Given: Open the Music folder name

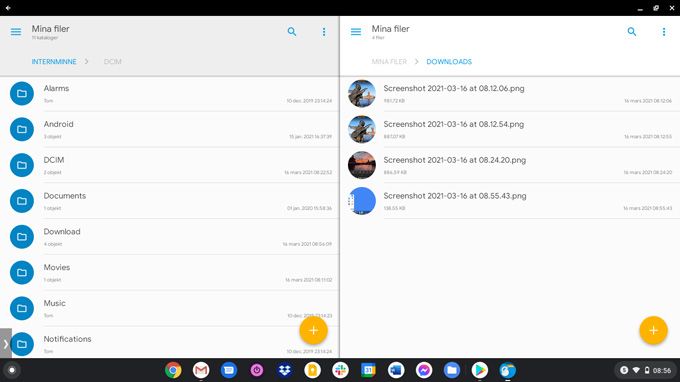Looking at the screenshot, I should 55,303.
